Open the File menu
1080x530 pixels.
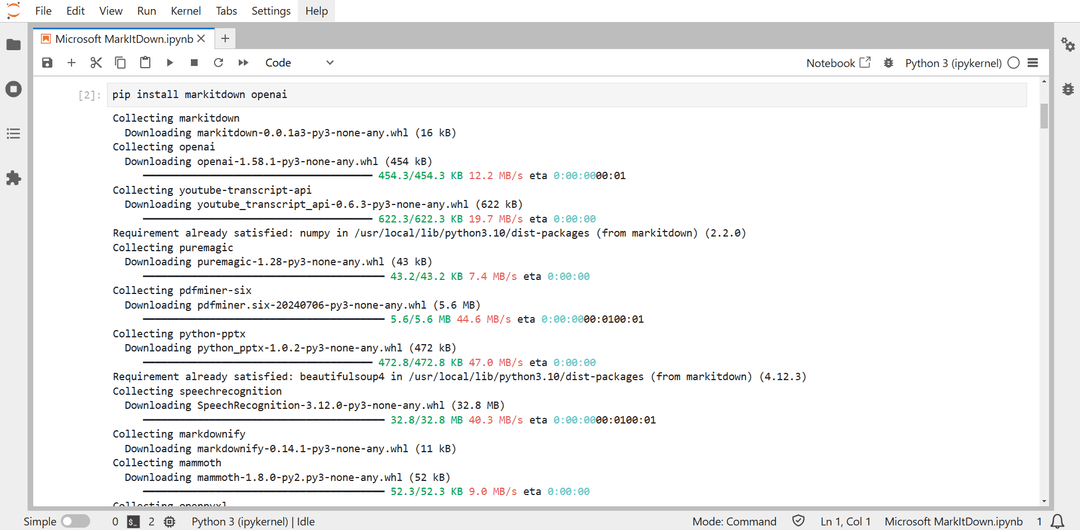(43, 11)
